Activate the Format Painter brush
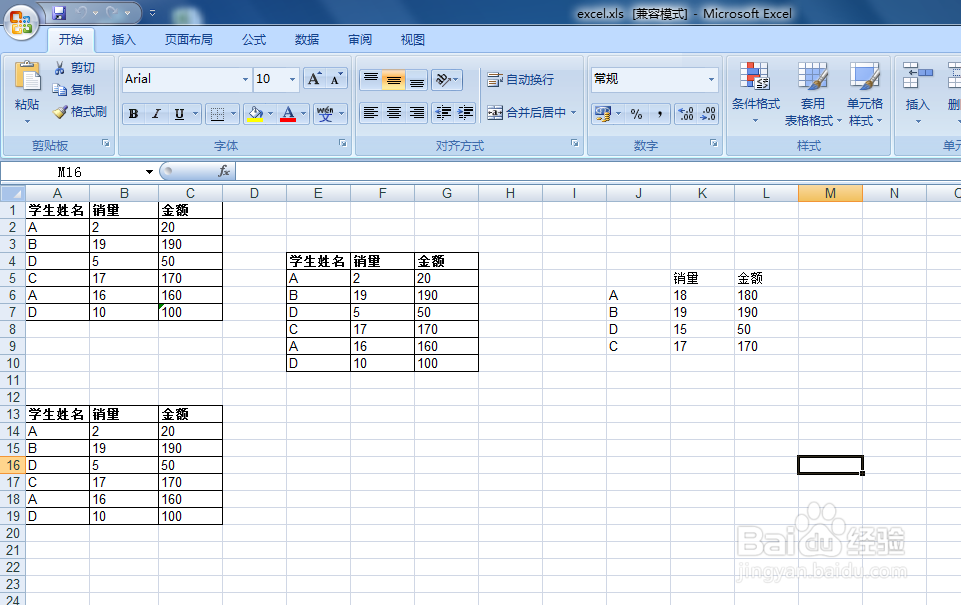This screenshot has height=605, width=961. pos(59,112)
